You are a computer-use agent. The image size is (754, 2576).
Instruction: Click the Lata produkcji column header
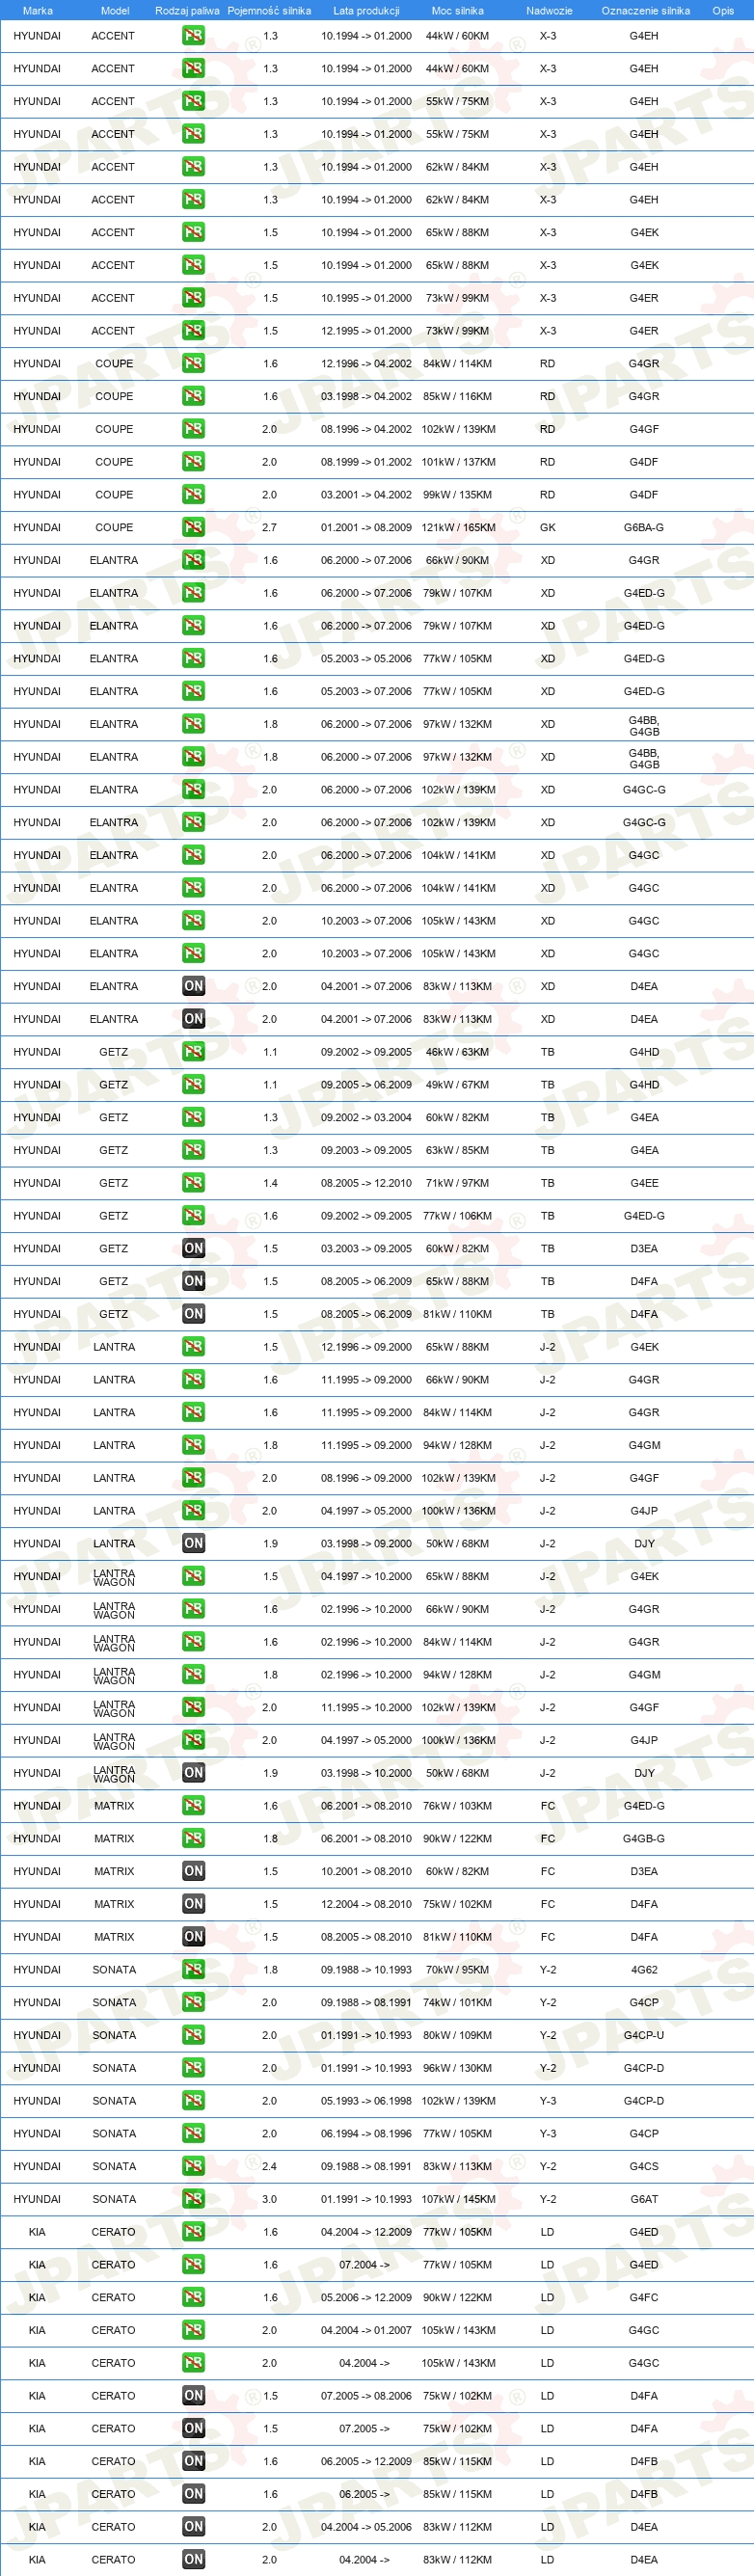(366, 10)
